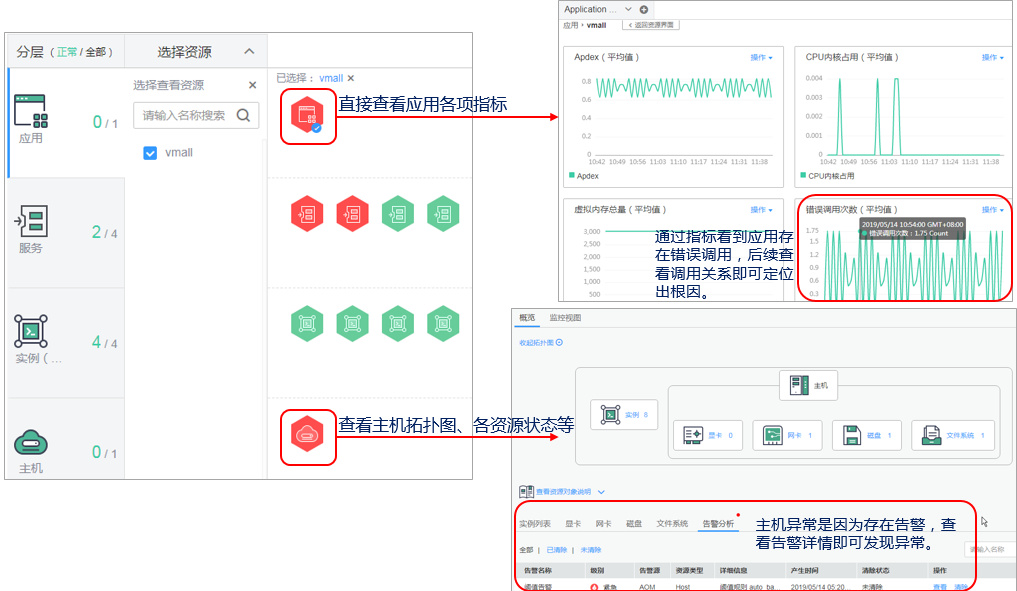Click the rightmost green instance hexagon
This screenshot has width=1017, height=591.
[x=444, y=323]
